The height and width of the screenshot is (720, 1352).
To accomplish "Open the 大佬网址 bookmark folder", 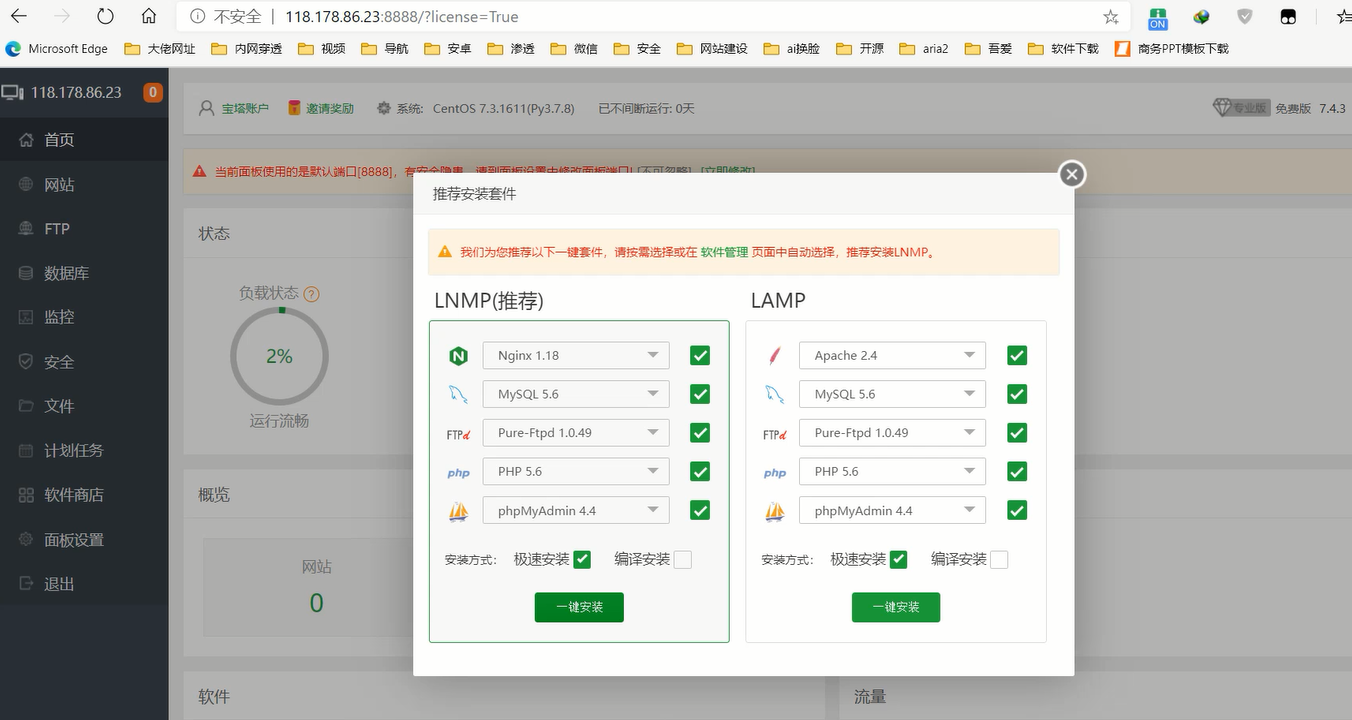I will click(160, 48).
